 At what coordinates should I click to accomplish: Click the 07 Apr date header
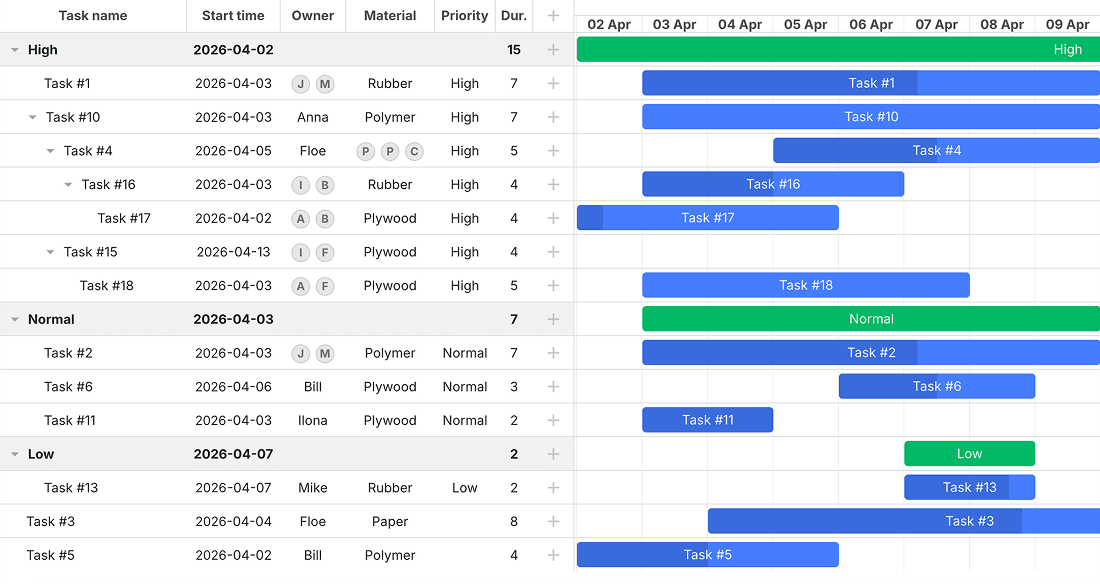click(x=937, y=24)
